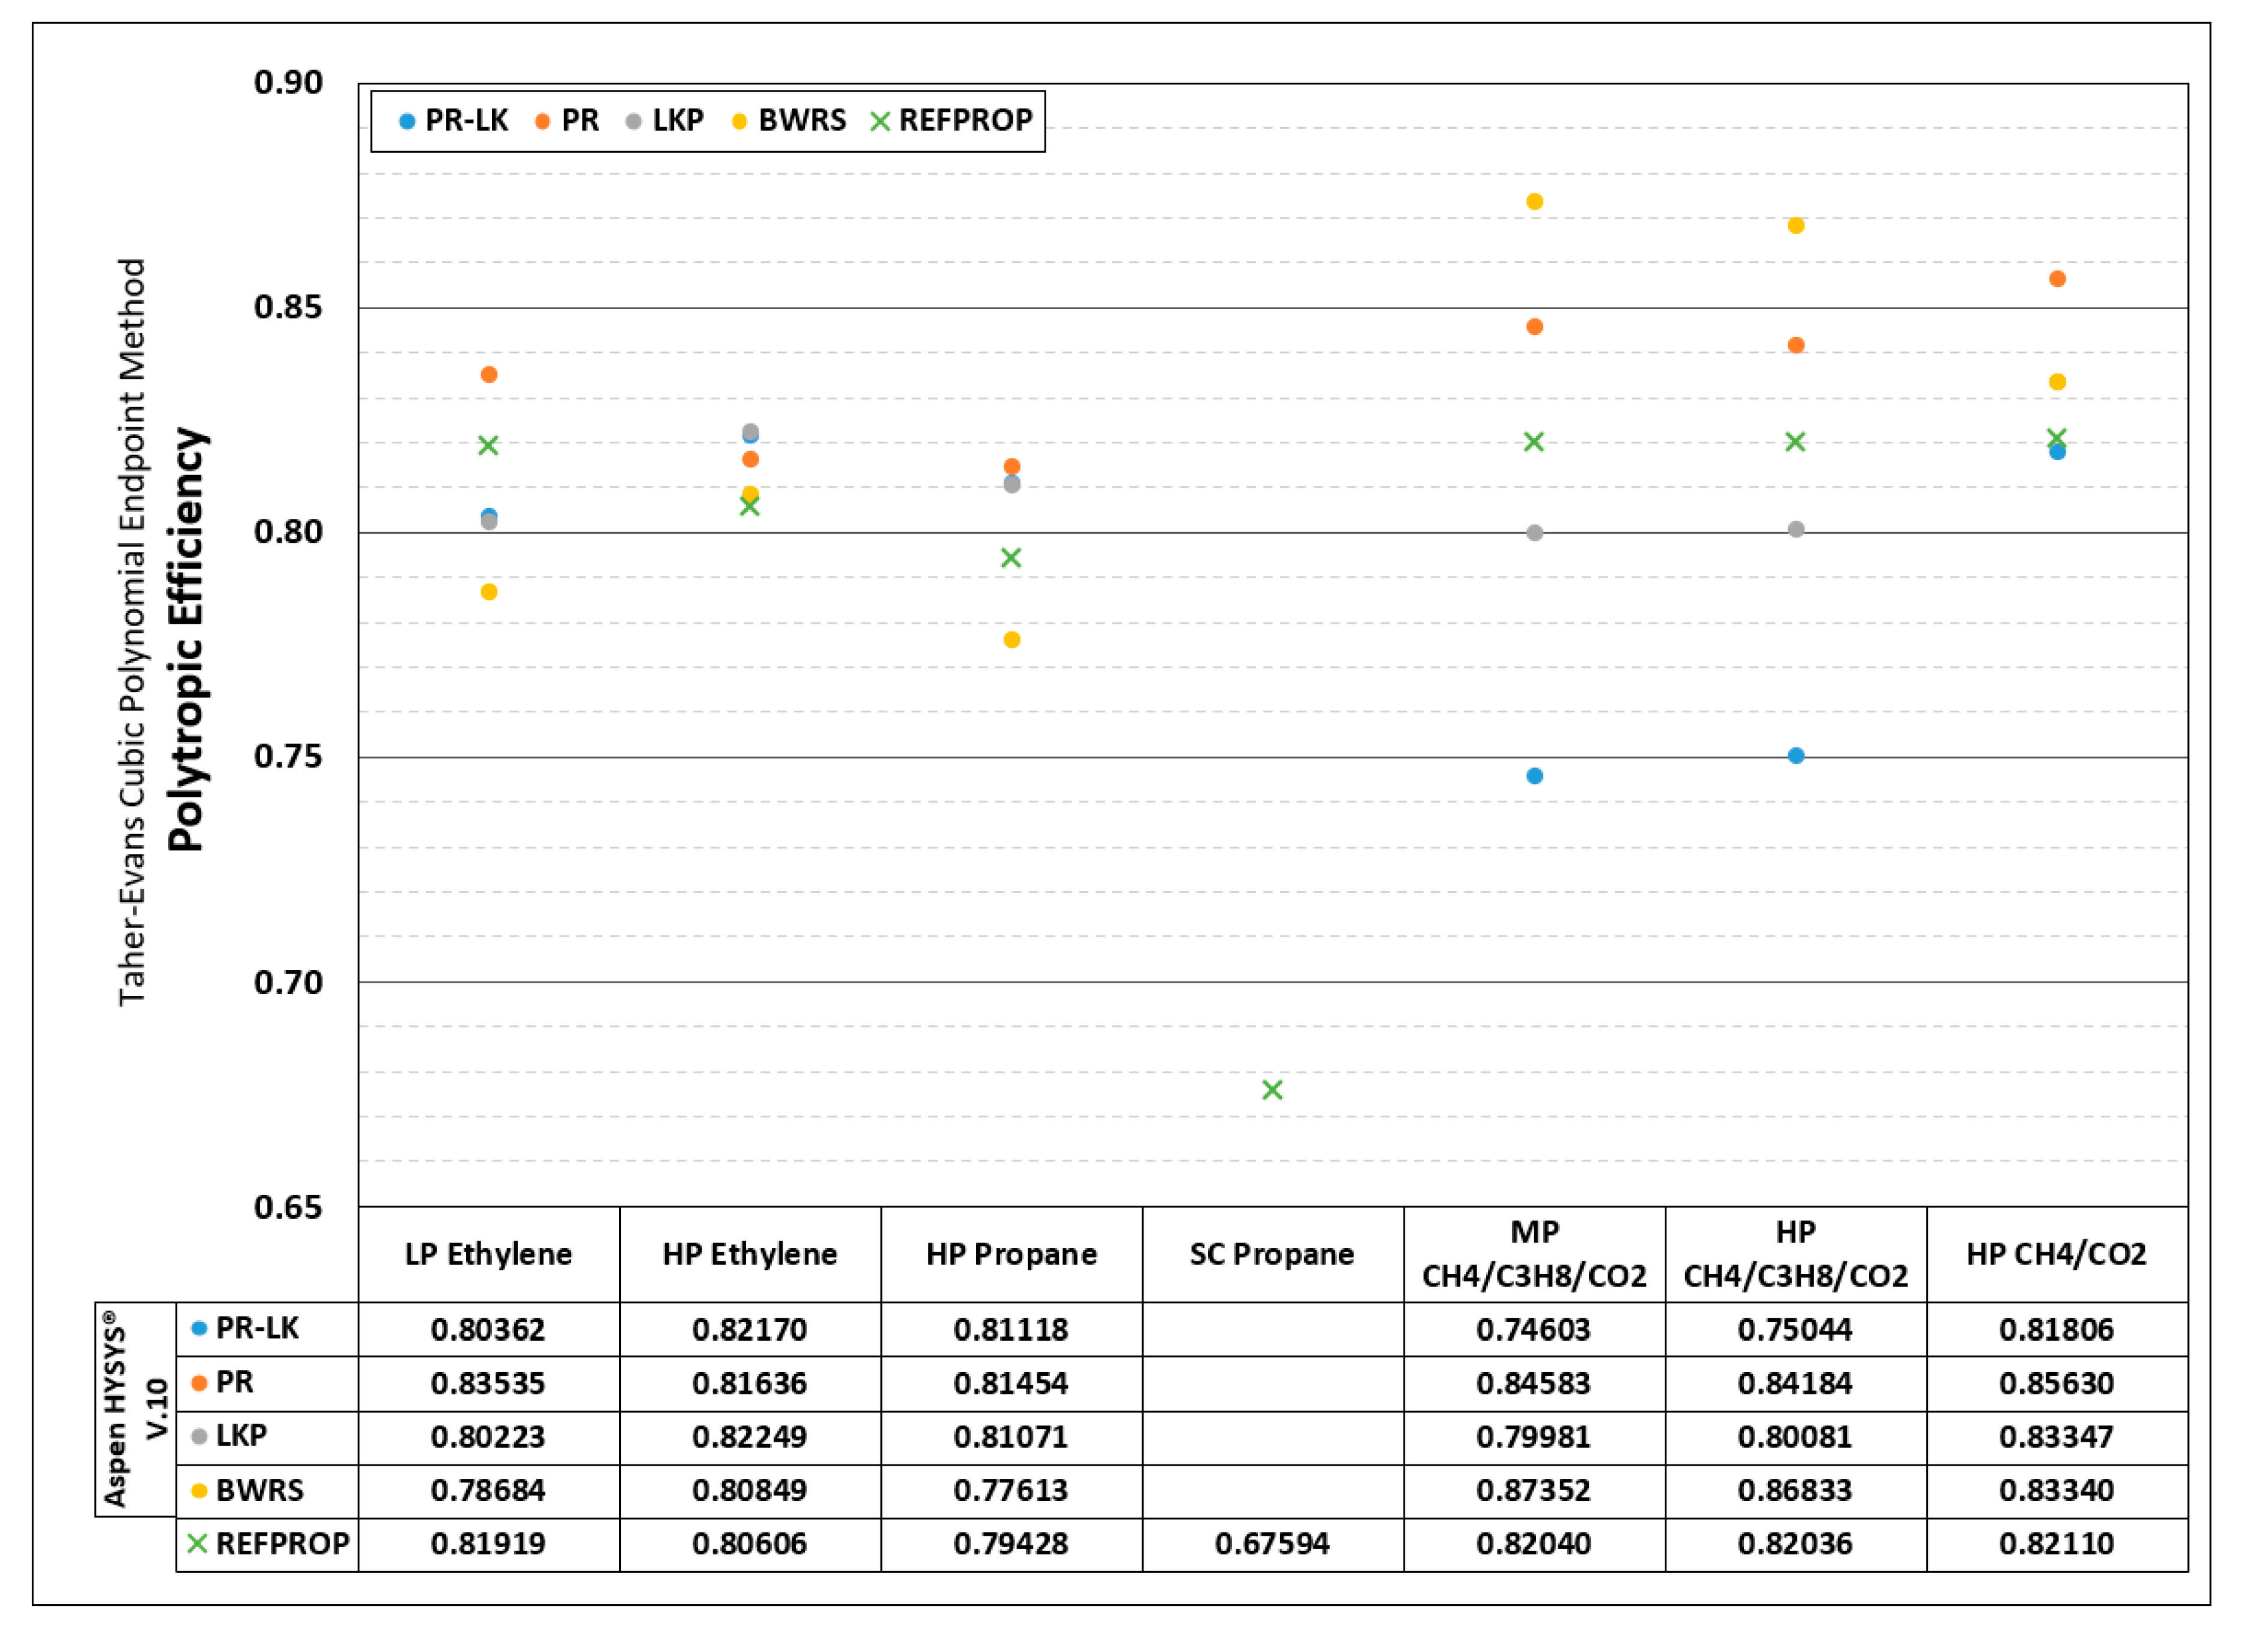
Task: Click the SC Propane REFPROP cross point
Action: click(1272, 1089)
